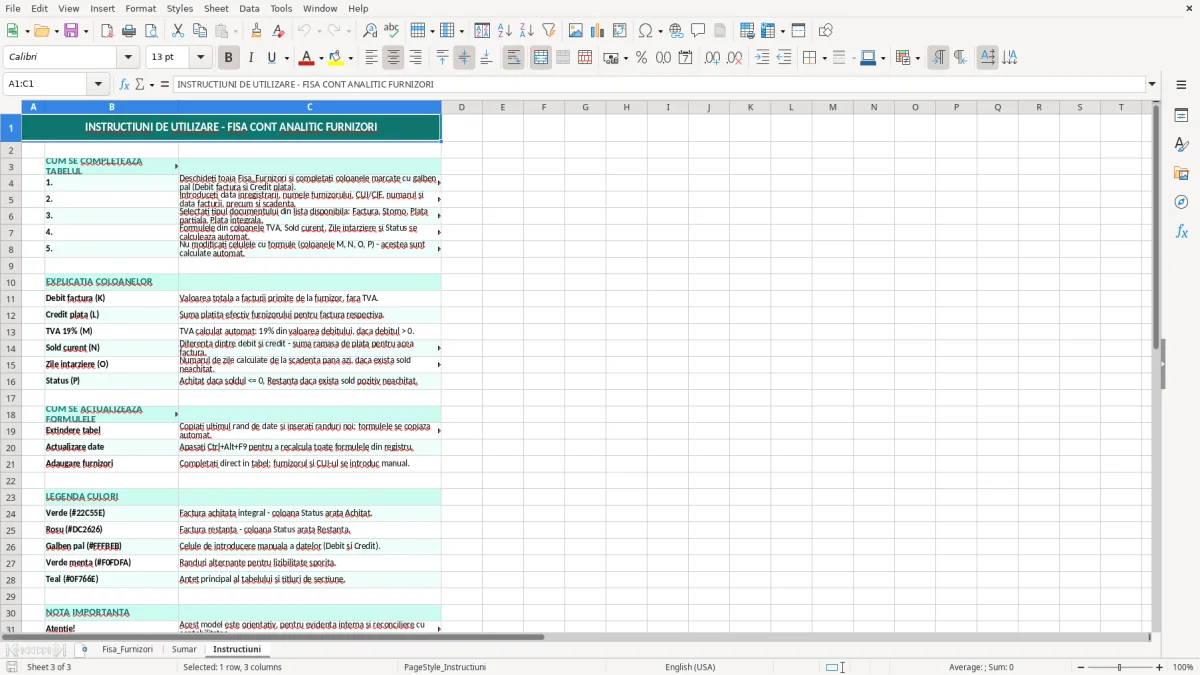Insert an image using toolbar icon
This screenshot has height=675, width=1200.
[576, 31]
